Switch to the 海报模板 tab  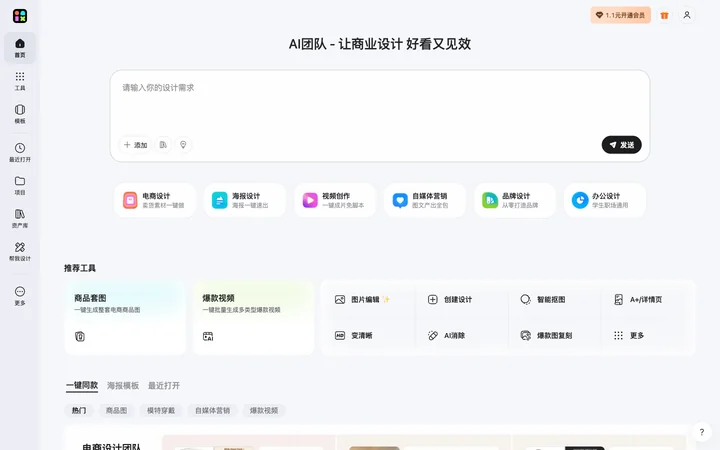click(x=123, y=386)
